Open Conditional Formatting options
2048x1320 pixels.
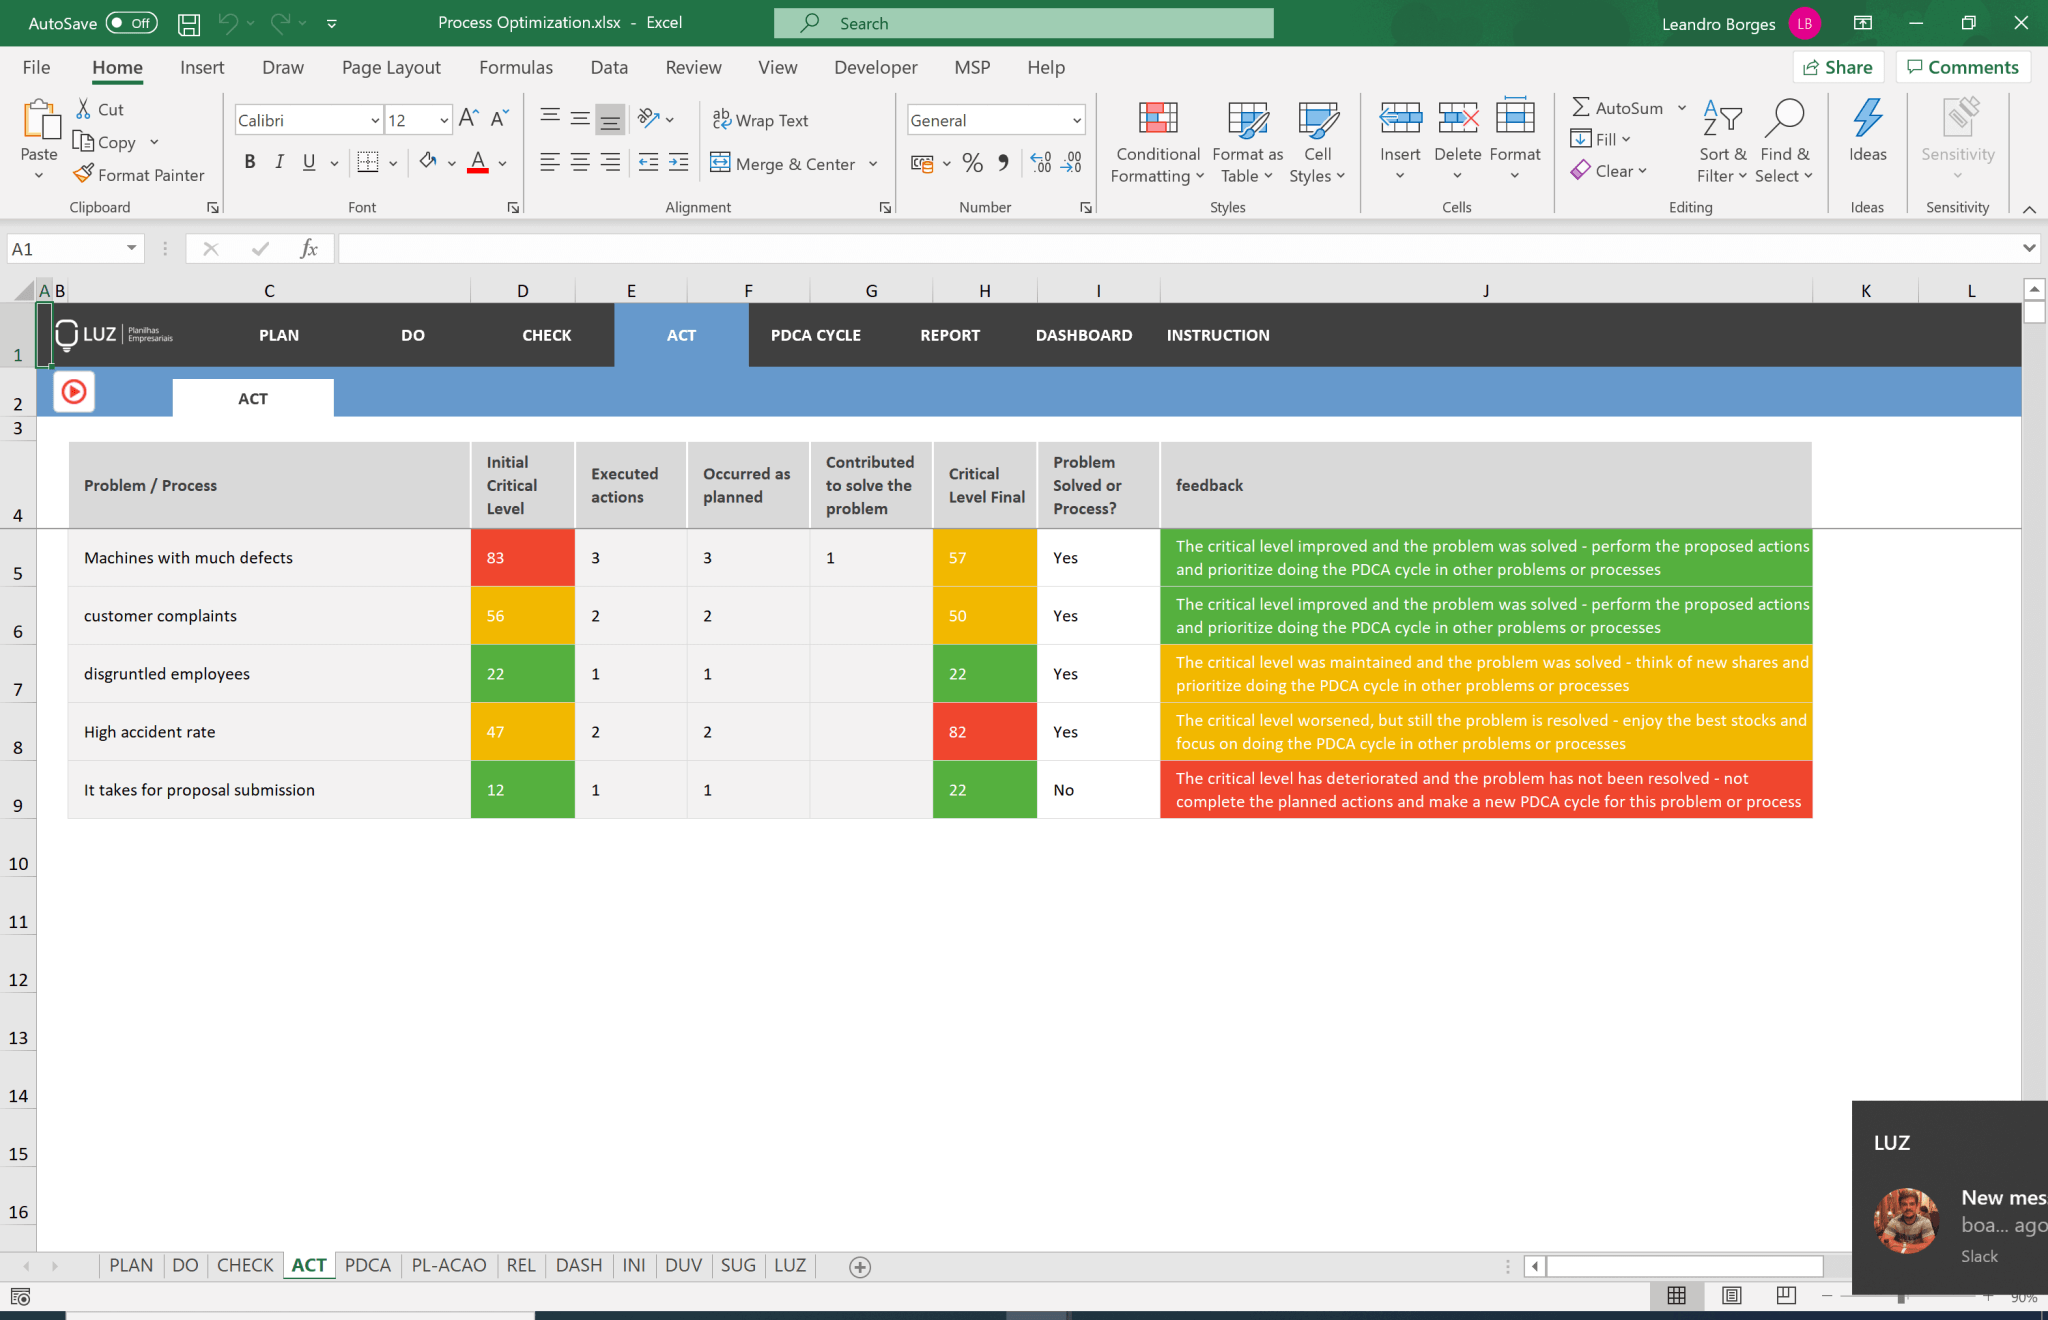pyautogui.click(x=1156, y=140)
